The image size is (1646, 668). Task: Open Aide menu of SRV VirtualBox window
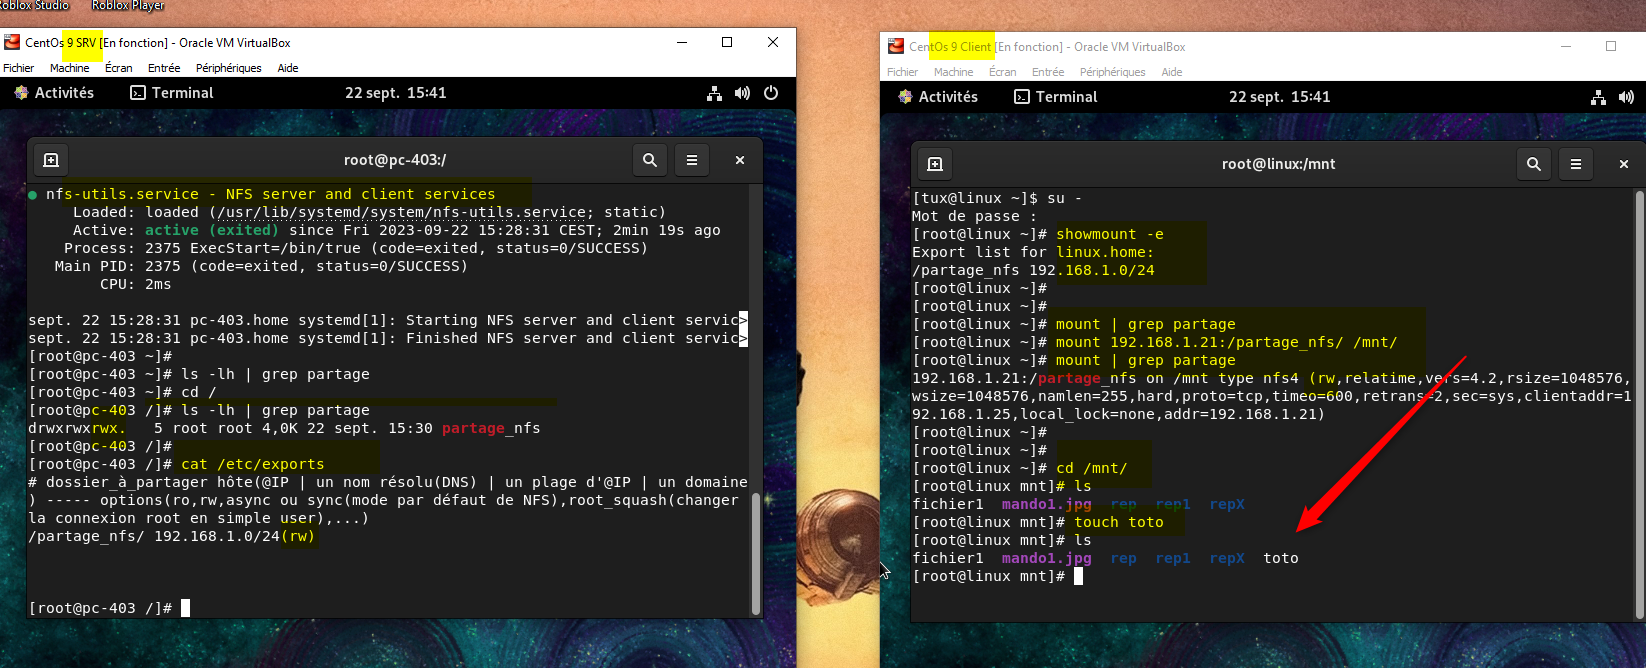click(288, 68)
